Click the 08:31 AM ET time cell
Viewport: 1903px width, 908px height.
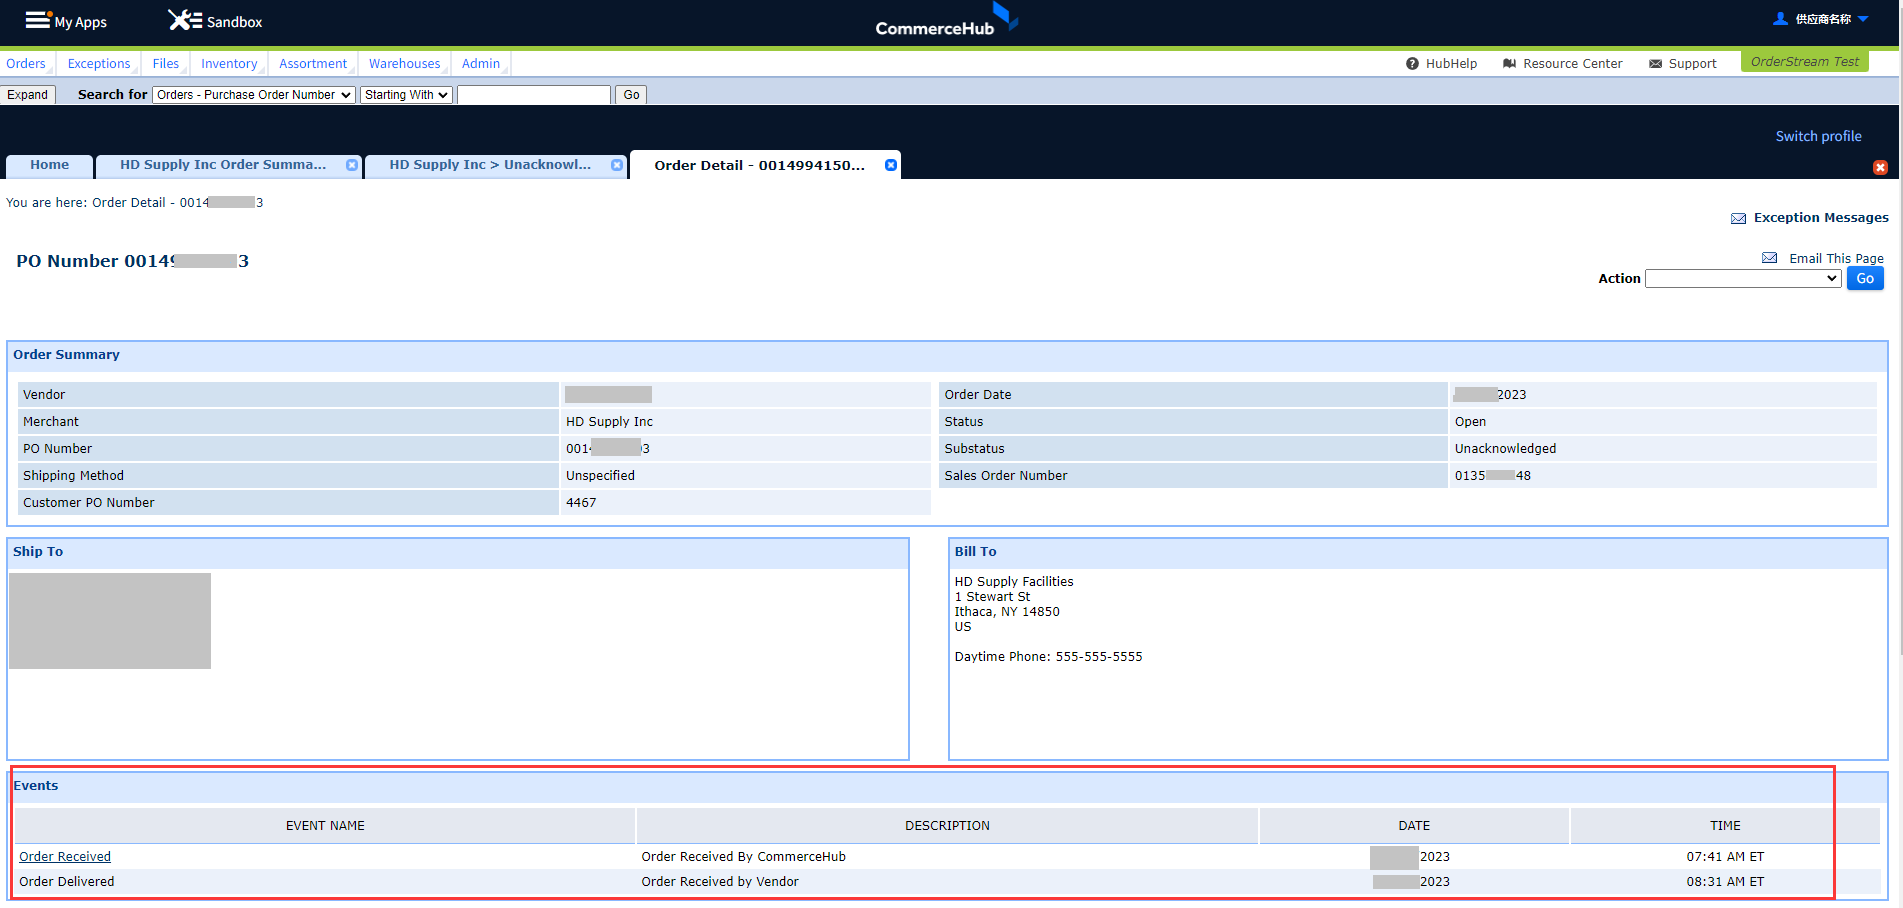click(1725, 882)
